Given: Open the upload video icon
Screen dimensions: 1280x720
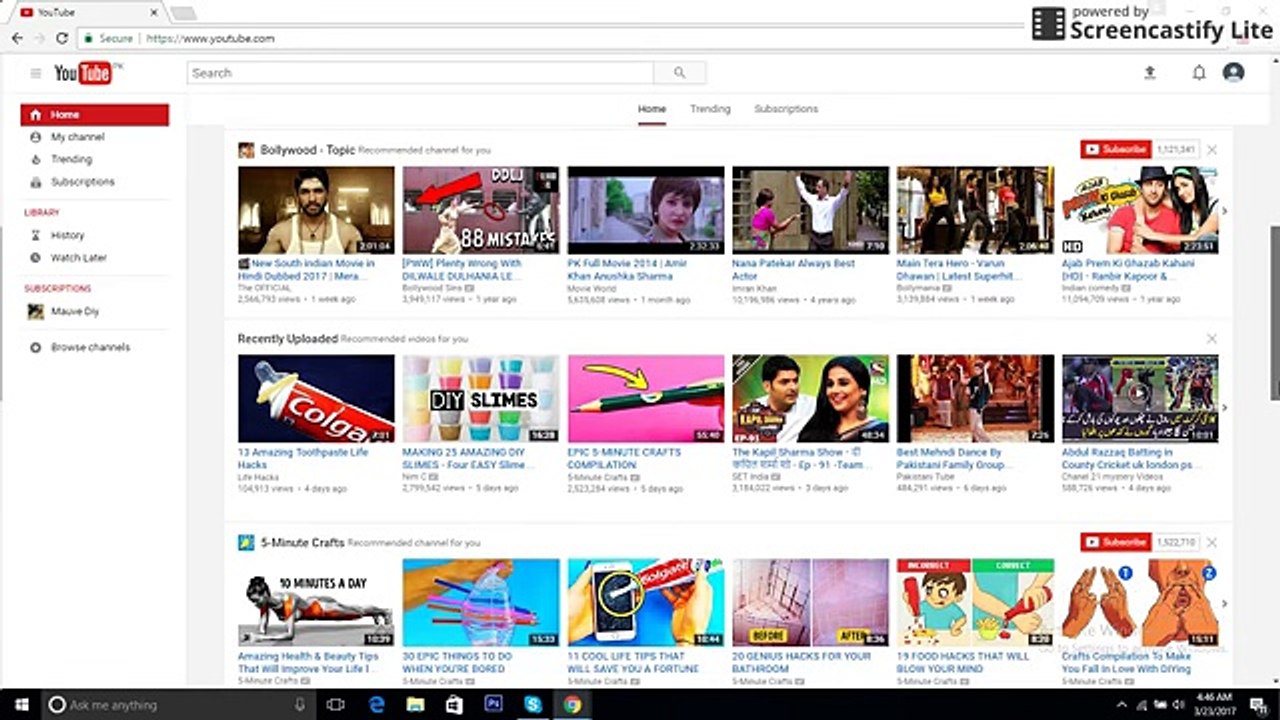Looking at the screenshot, I should tap(1150, 73).
